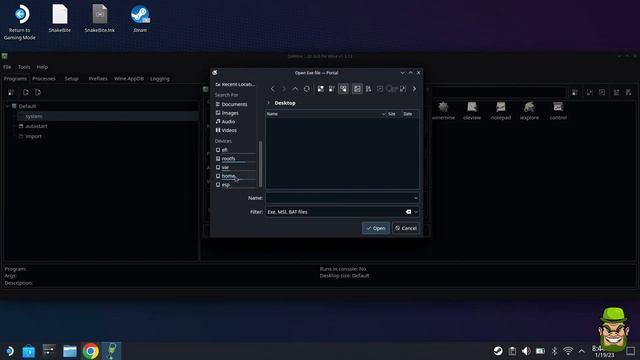Launch control in Q4Wine

click(558, 111)
